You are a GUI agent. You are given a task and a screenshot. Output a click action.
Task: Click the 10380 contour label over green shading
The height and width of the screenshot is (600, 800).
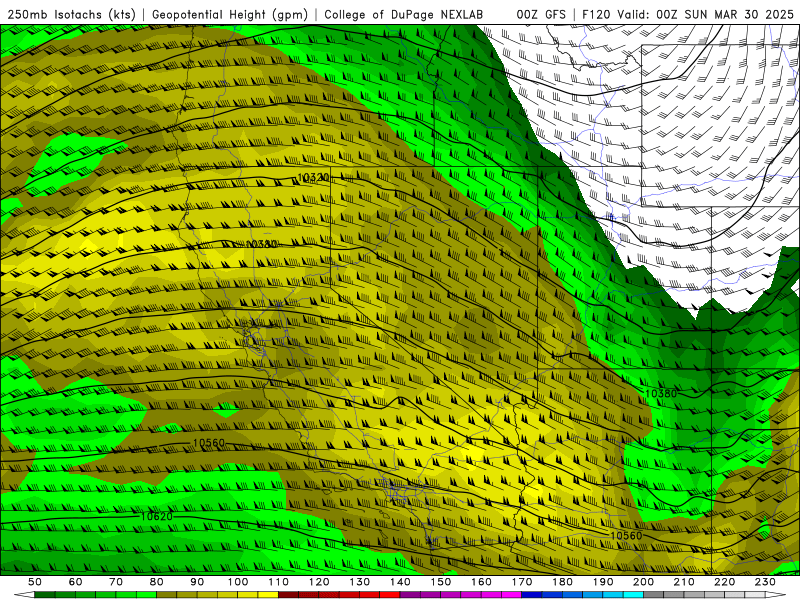coord(661,393)
